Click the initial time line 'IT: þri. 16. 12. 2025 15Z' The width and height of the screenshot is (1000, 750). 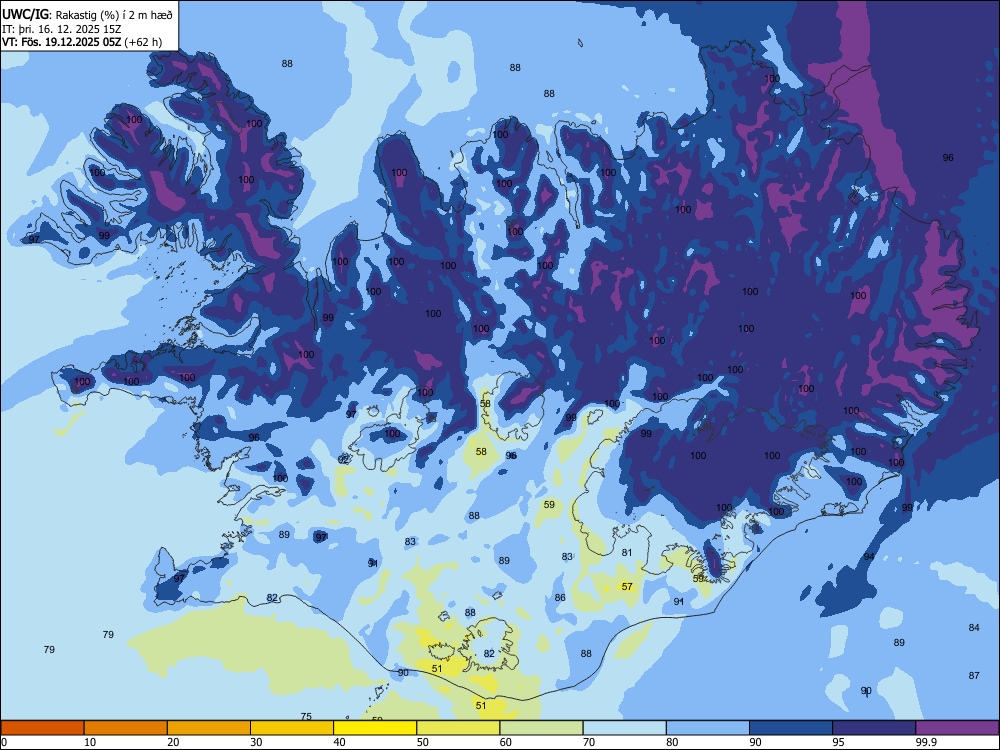62,29
